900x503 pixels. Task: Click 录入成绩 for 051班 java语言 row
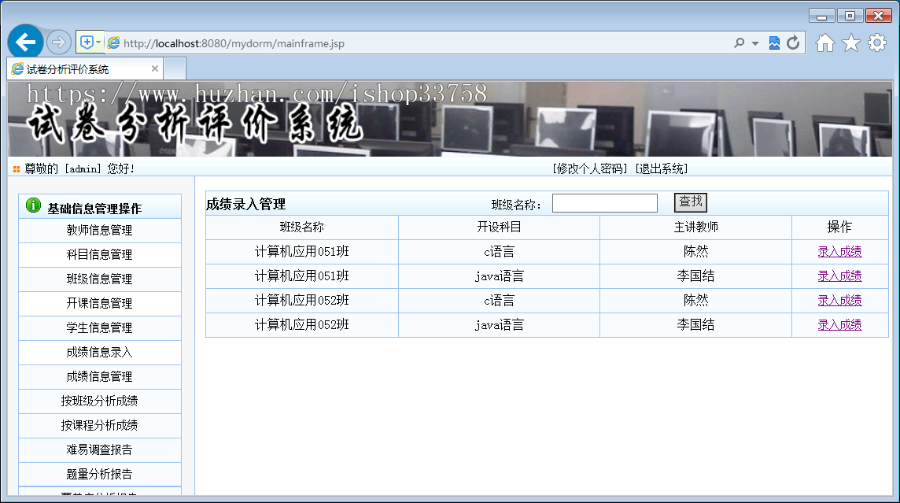839,276
